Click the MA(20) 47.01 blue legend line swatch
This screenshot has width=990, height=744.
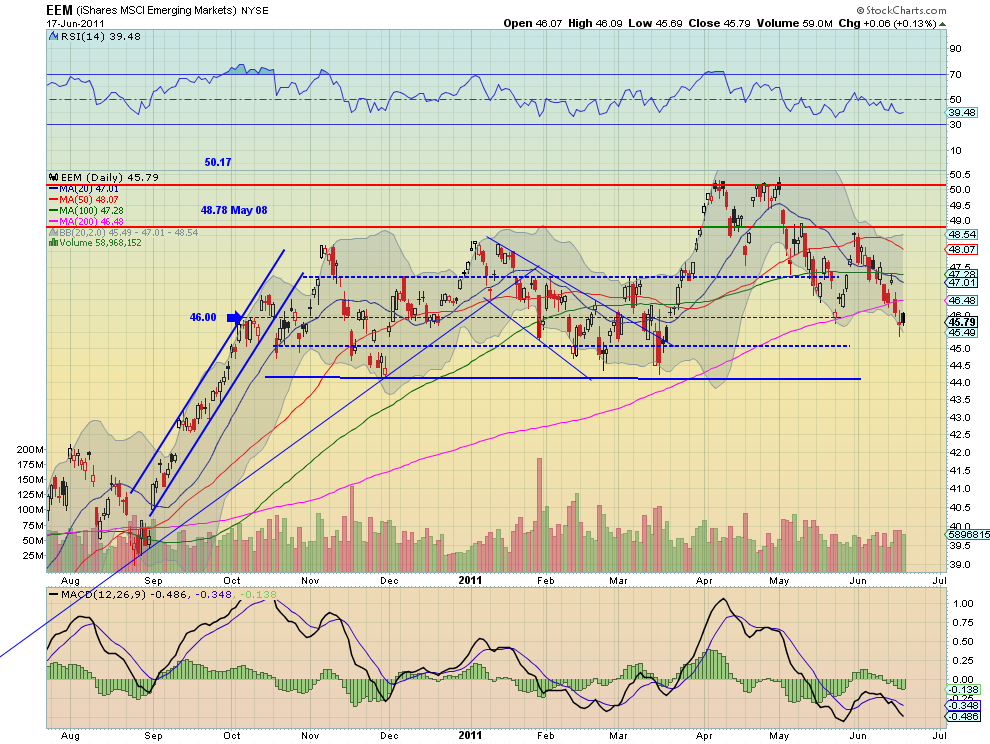(53, 189)
